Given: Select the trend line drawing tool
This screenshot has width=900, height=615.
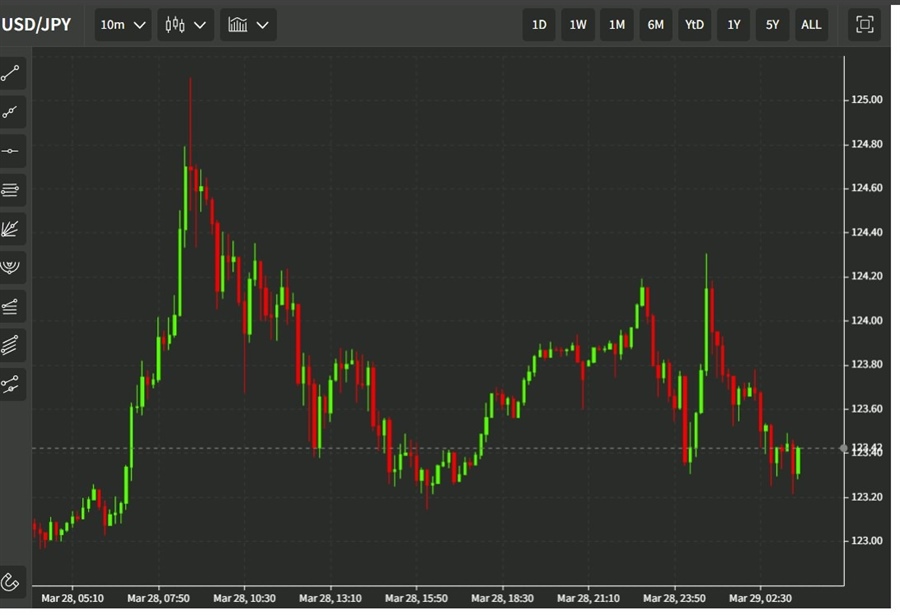Looking at the screenshot, I should click(10, 74).
